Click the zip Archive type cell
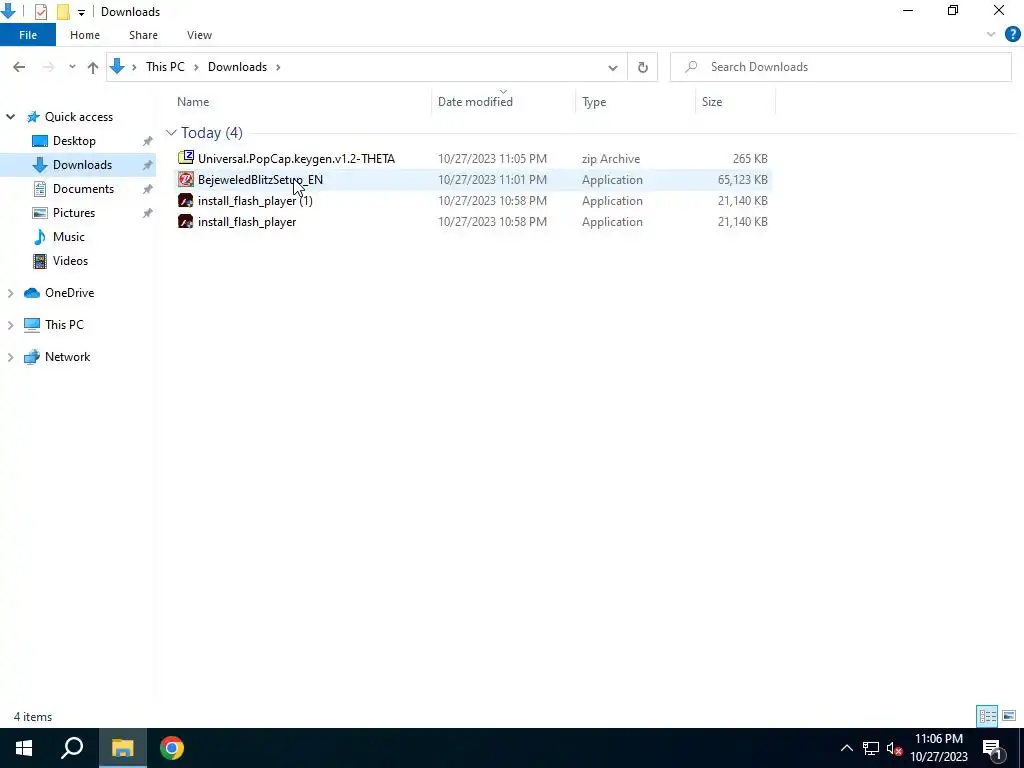The height and width of the screenshot is (768, 1024). [611, 159]
